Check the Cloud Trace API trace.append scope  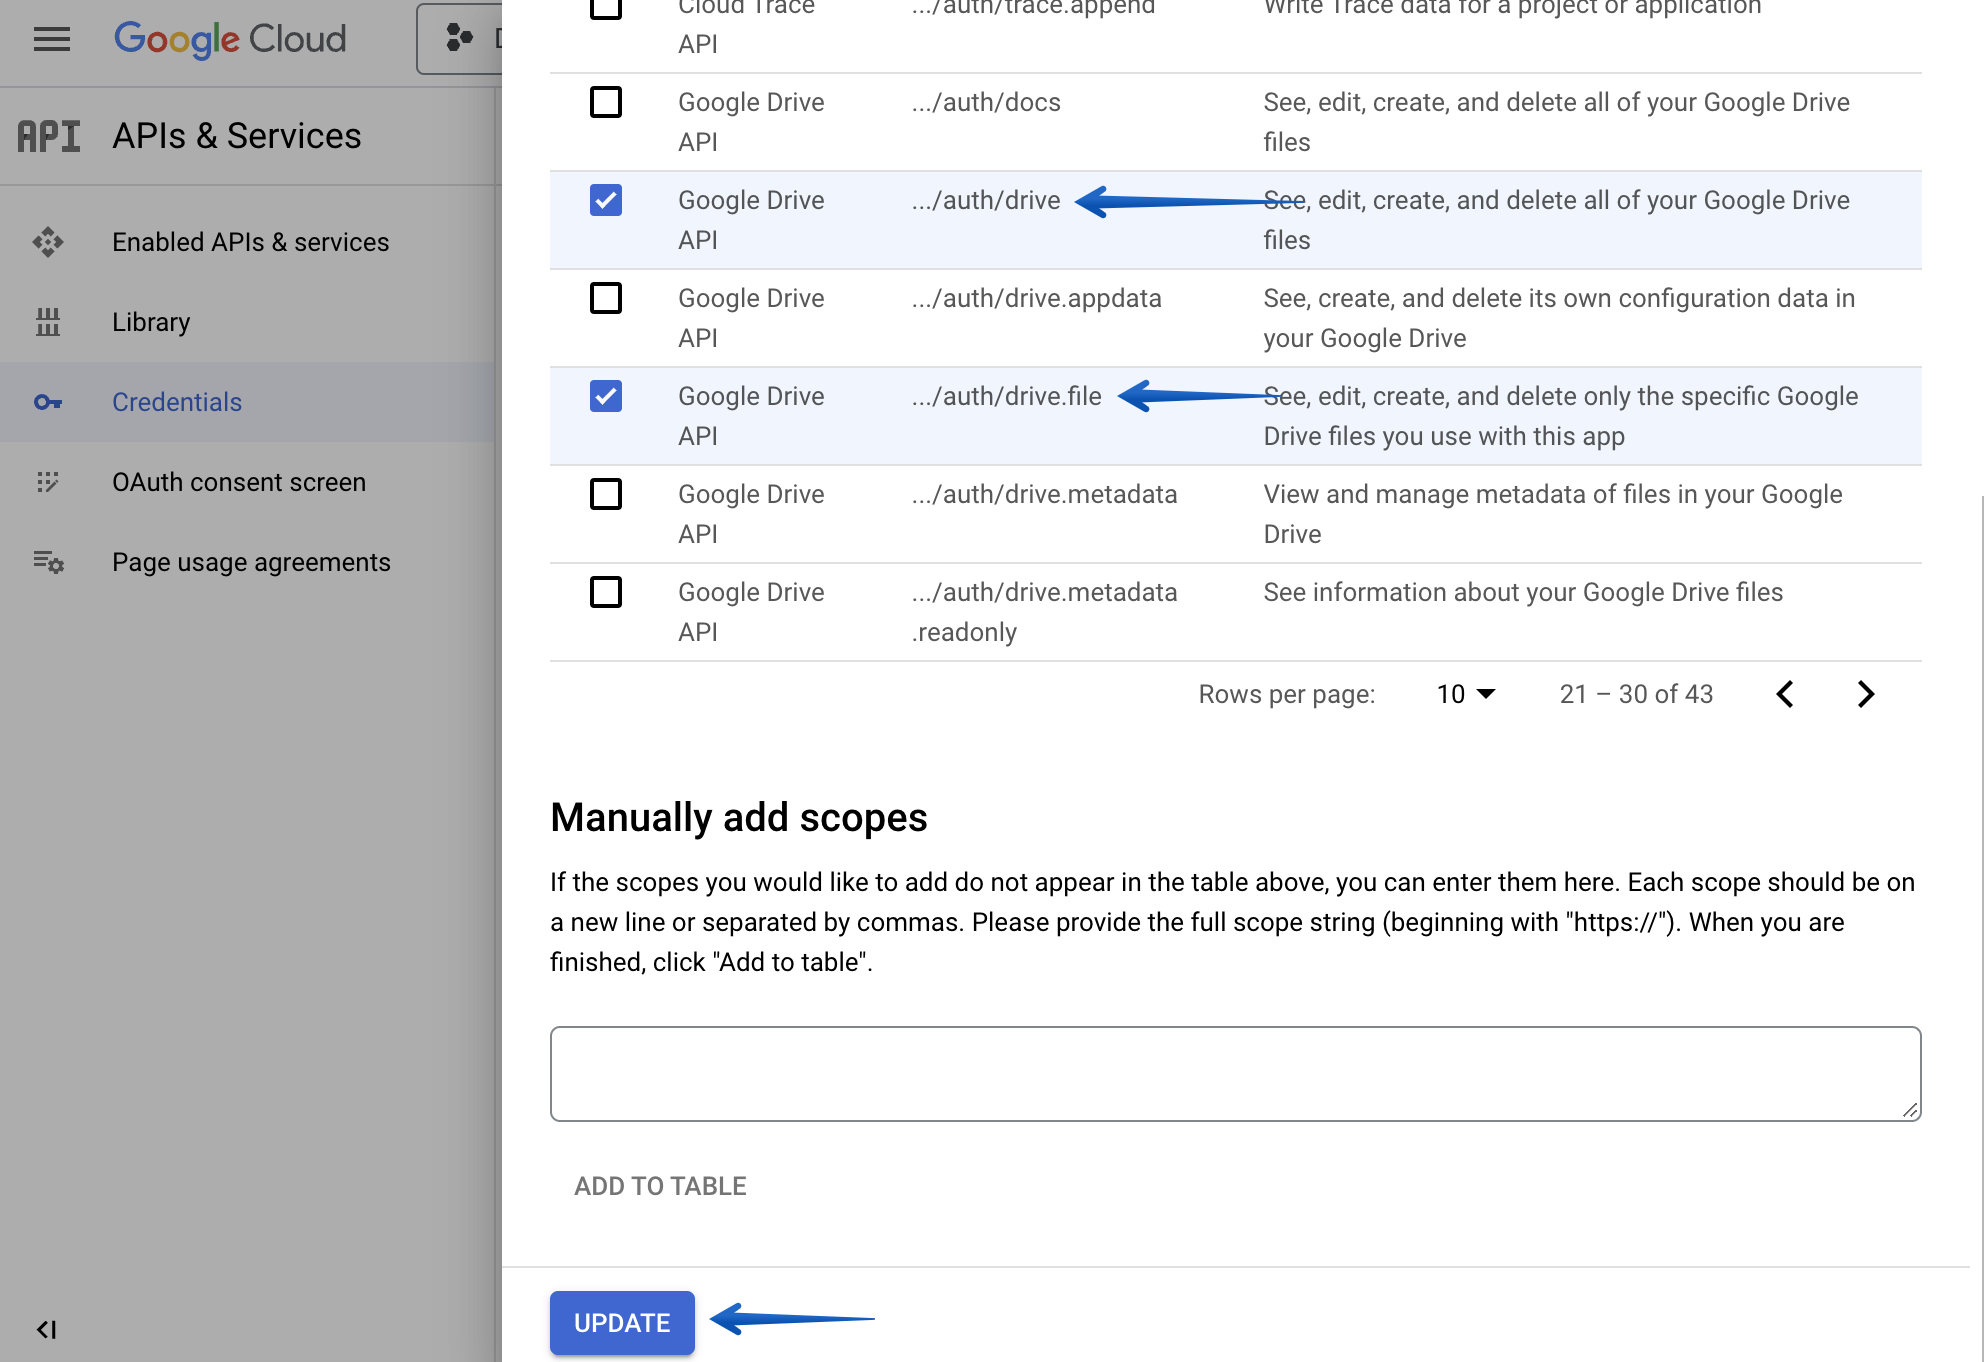pyautogui.click(x=606, y=6)
